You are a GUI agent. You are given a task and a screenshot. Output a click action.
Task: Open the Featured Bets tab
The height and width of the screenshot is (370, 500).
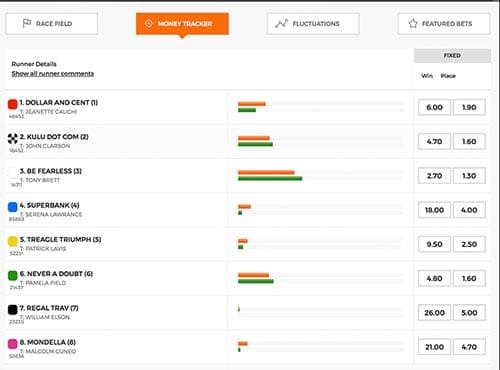tap(444, 24)
